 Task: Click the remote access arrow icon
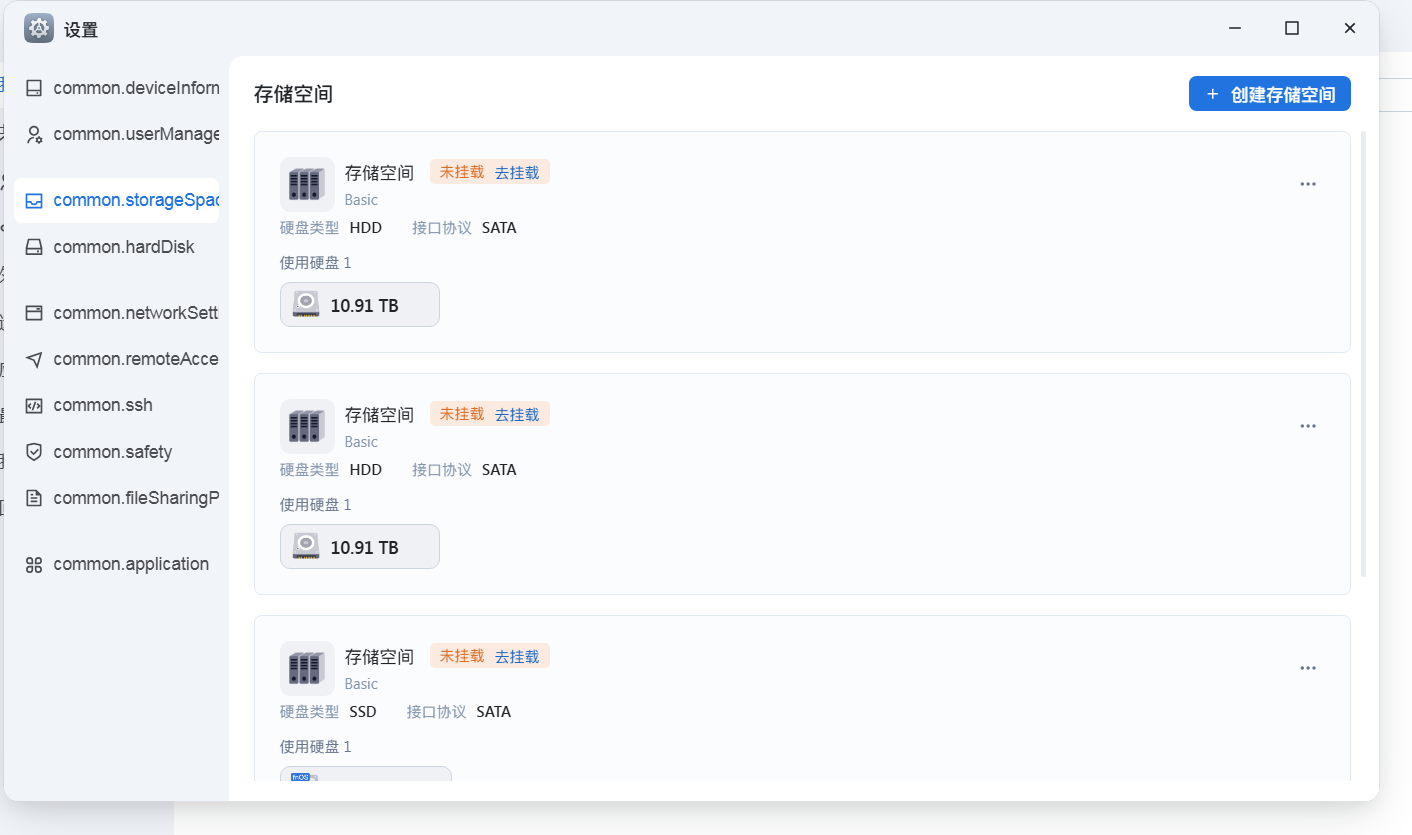pos(34,359)
